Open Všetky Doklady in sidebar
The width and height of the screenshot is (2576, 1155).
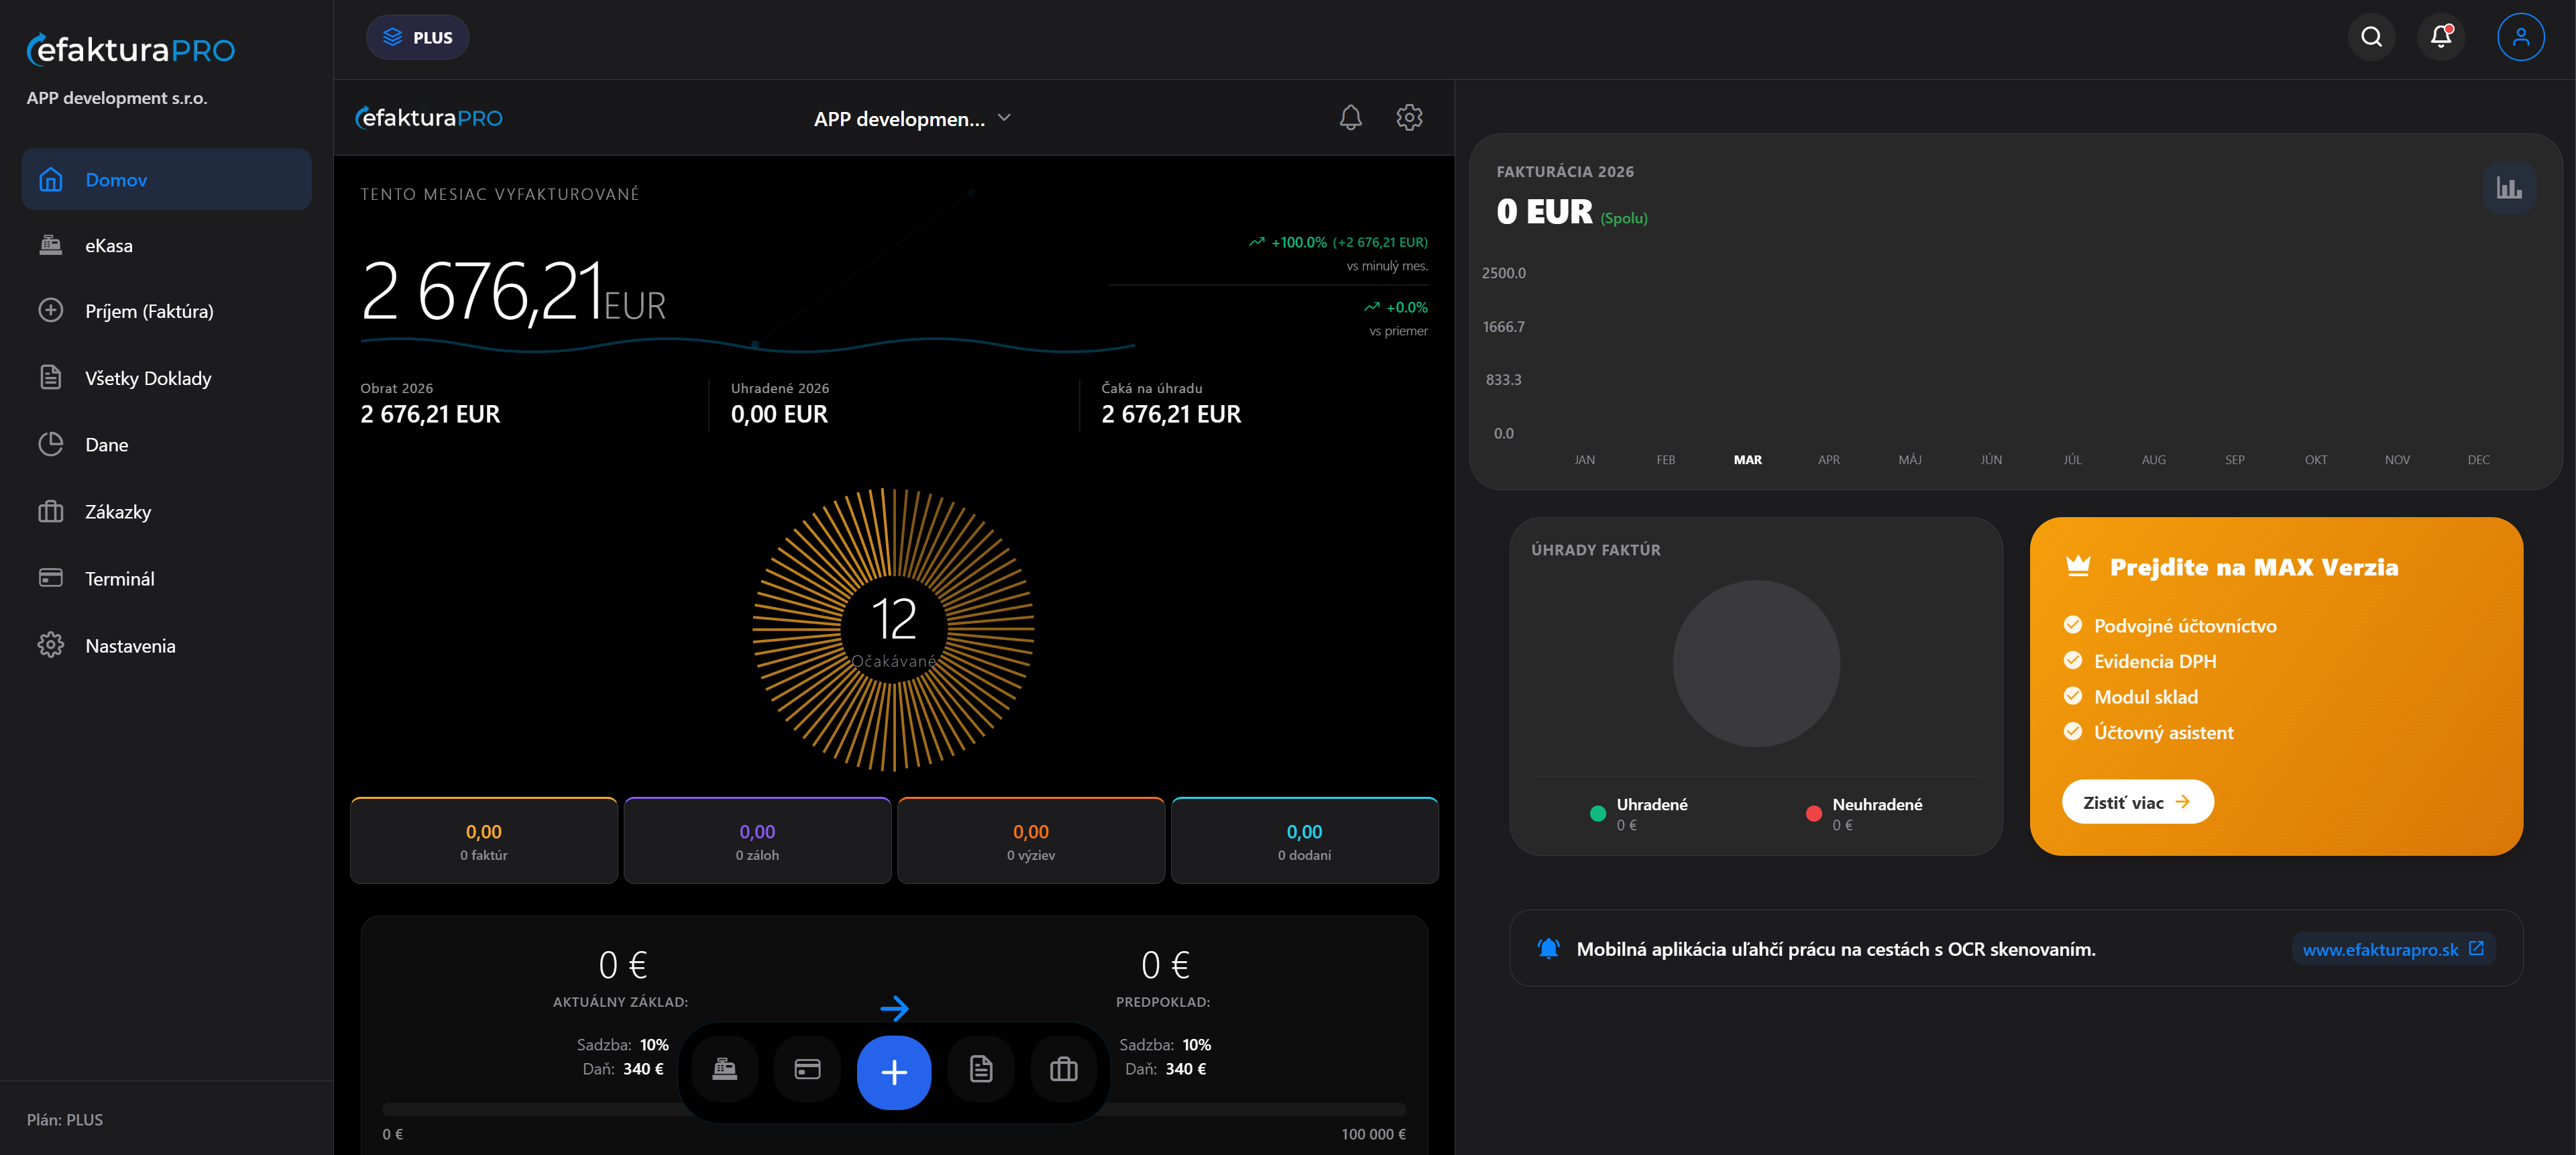pyautogui.click(x=166, y=378)
